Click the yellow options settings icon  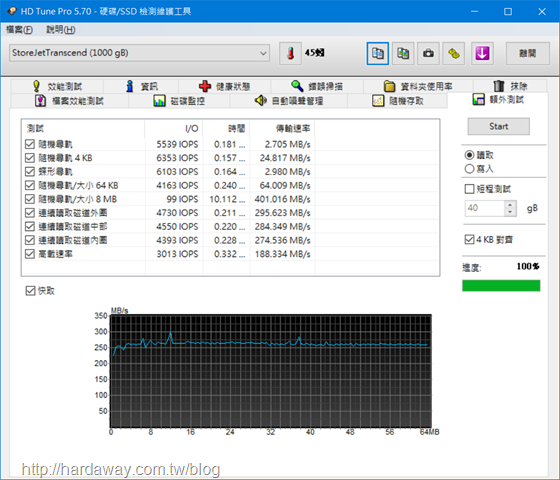[x=454, y=54]
